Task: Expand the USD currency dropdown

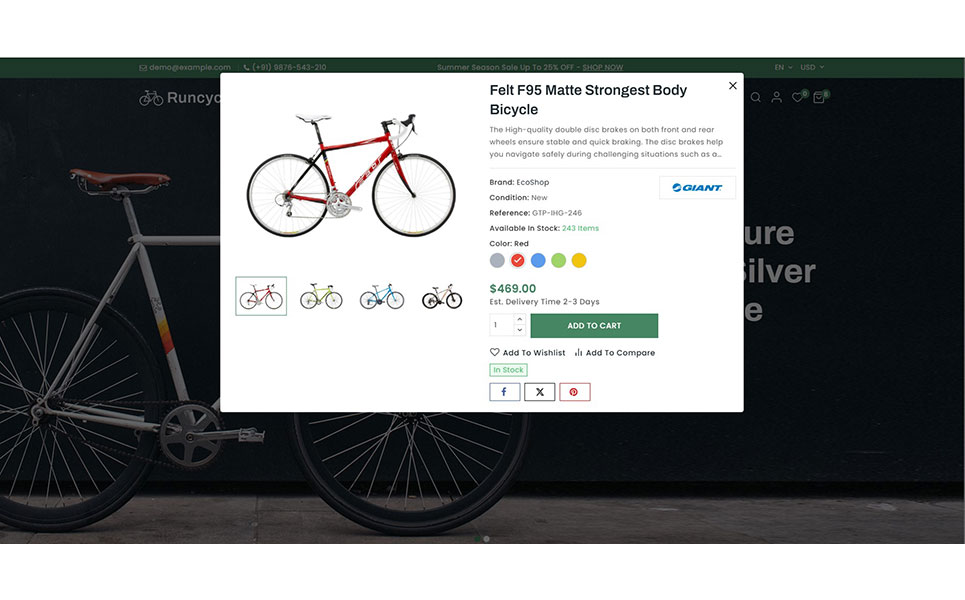Action: click(x=812, y=67)
